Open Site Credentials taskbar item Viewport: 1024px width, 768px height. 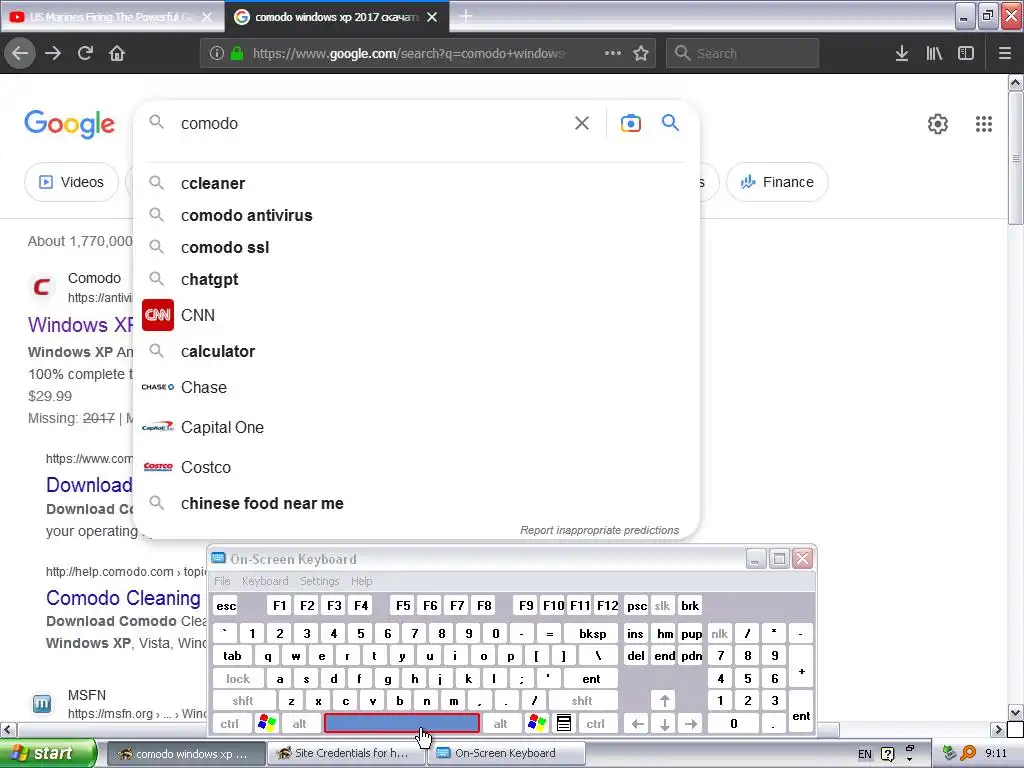[346, 753]
